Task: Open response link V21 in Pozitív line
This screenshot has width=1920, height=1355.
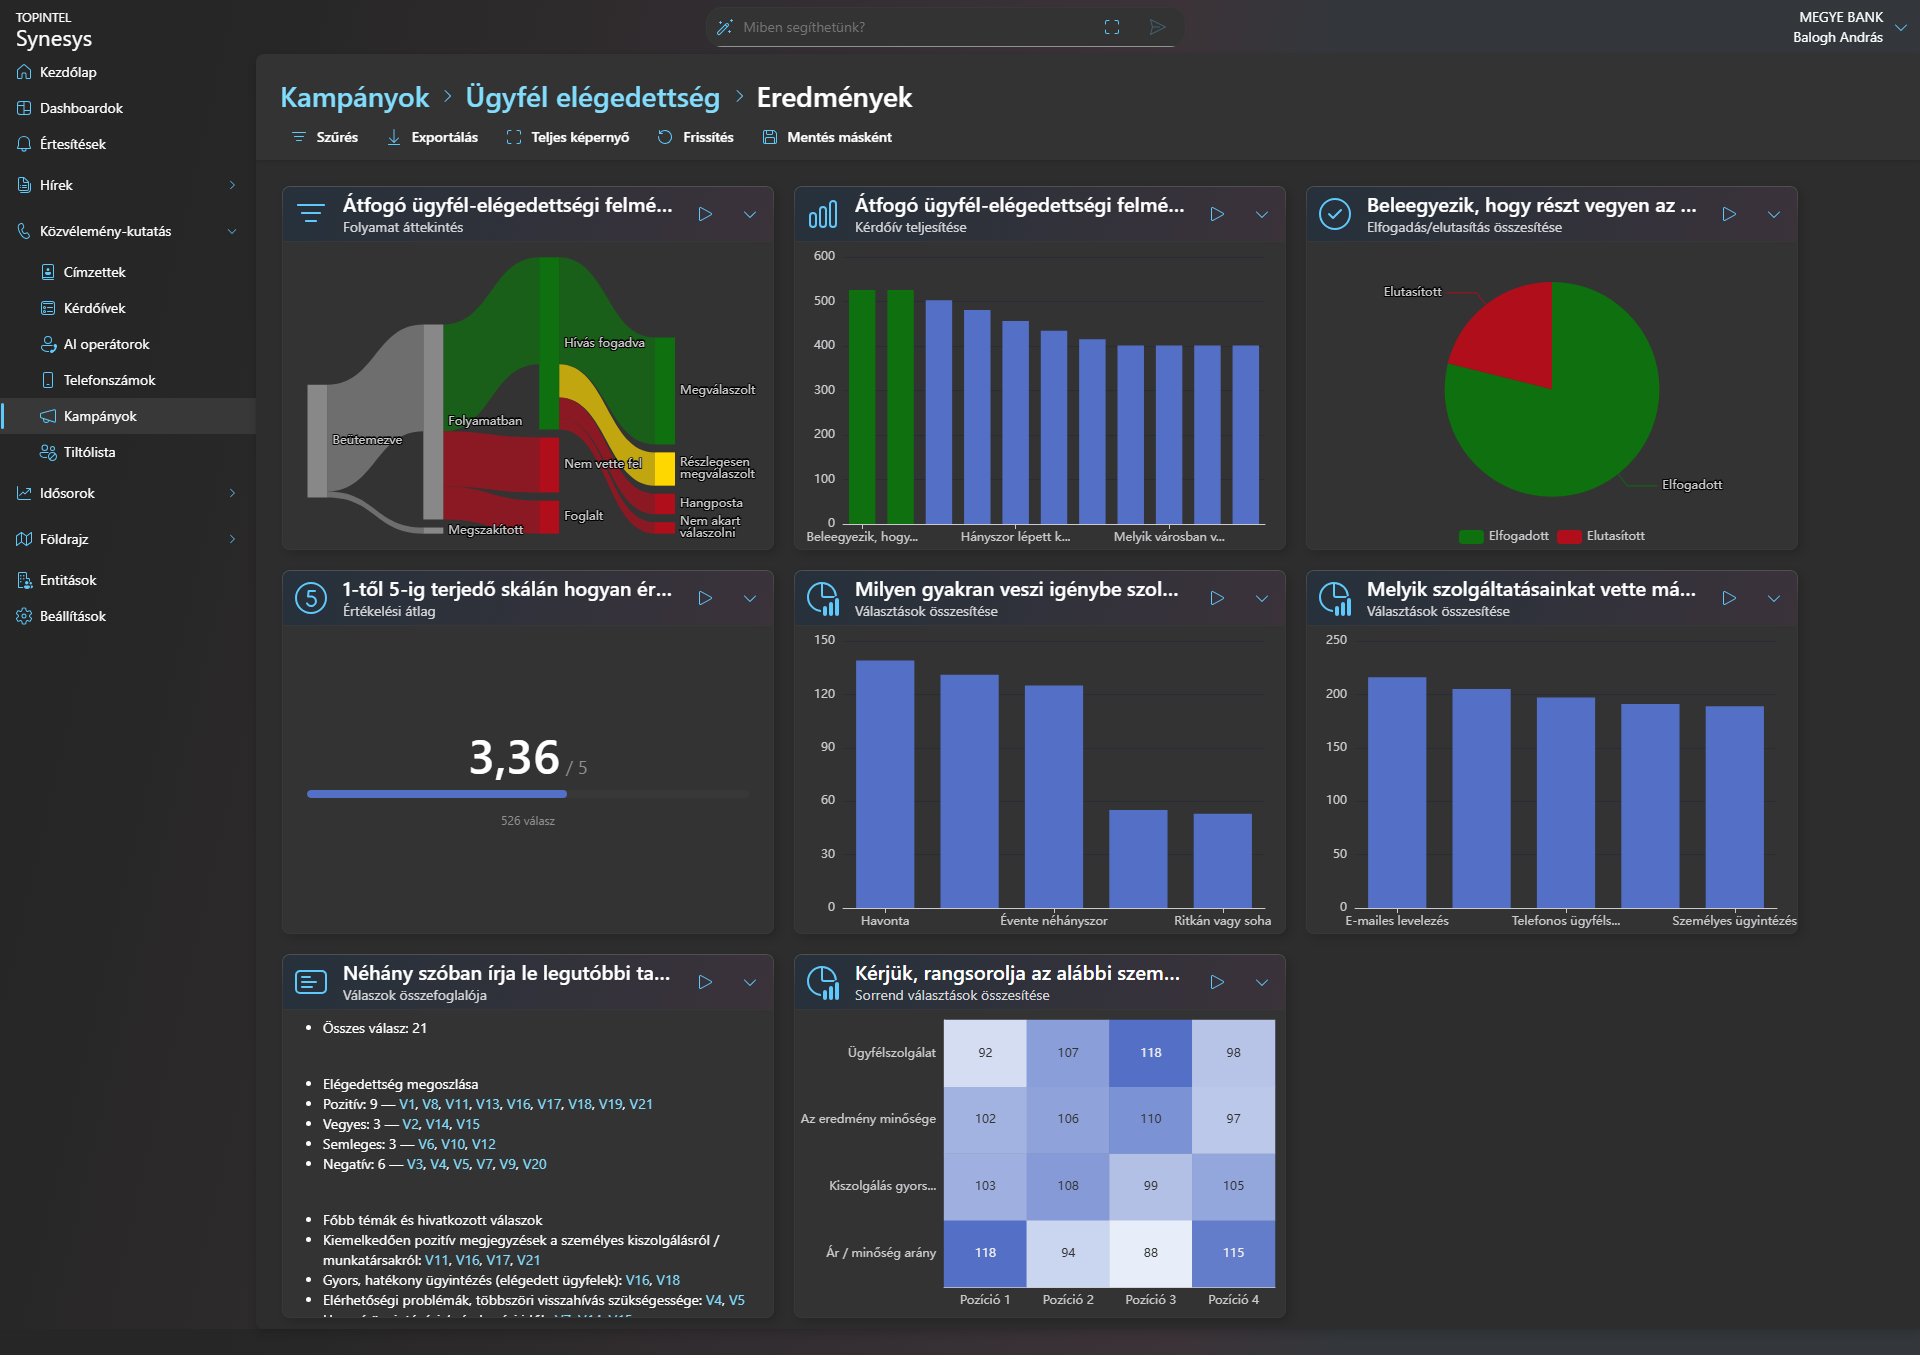Action: coord(641,1104)
